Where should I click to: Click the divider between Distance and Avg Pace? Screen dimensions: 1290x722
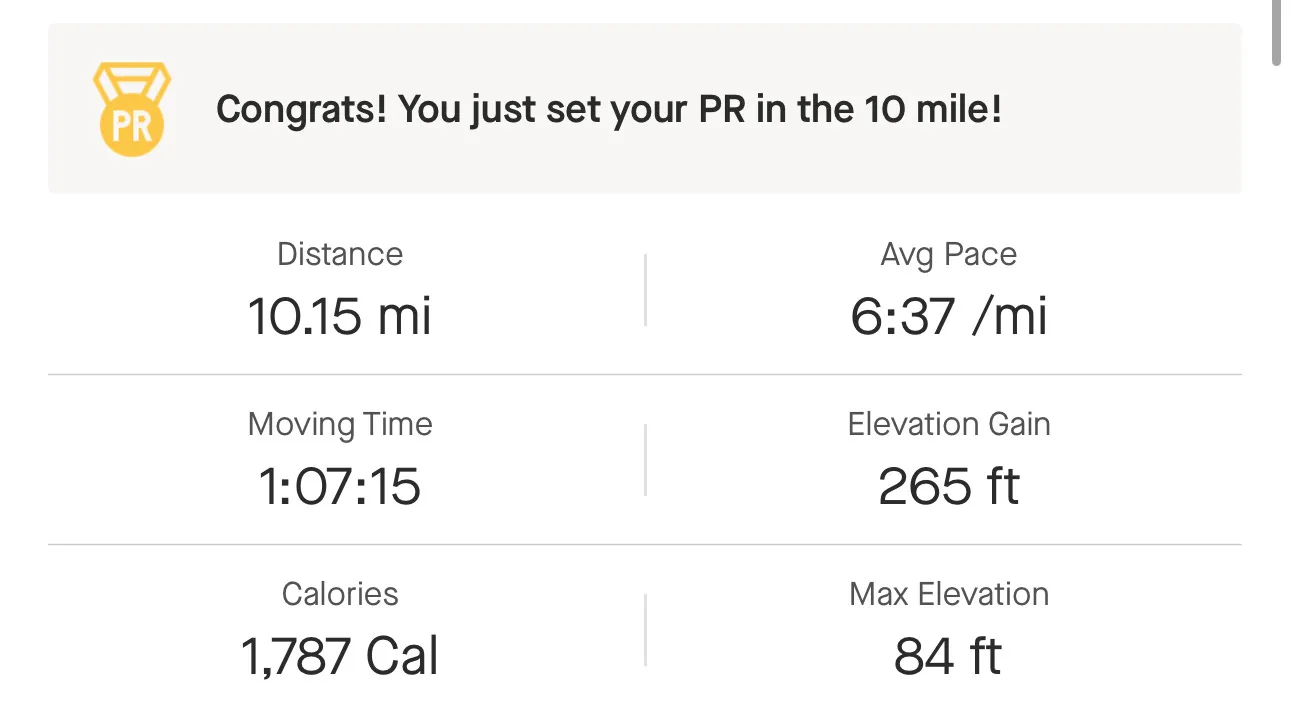point(645,290)
